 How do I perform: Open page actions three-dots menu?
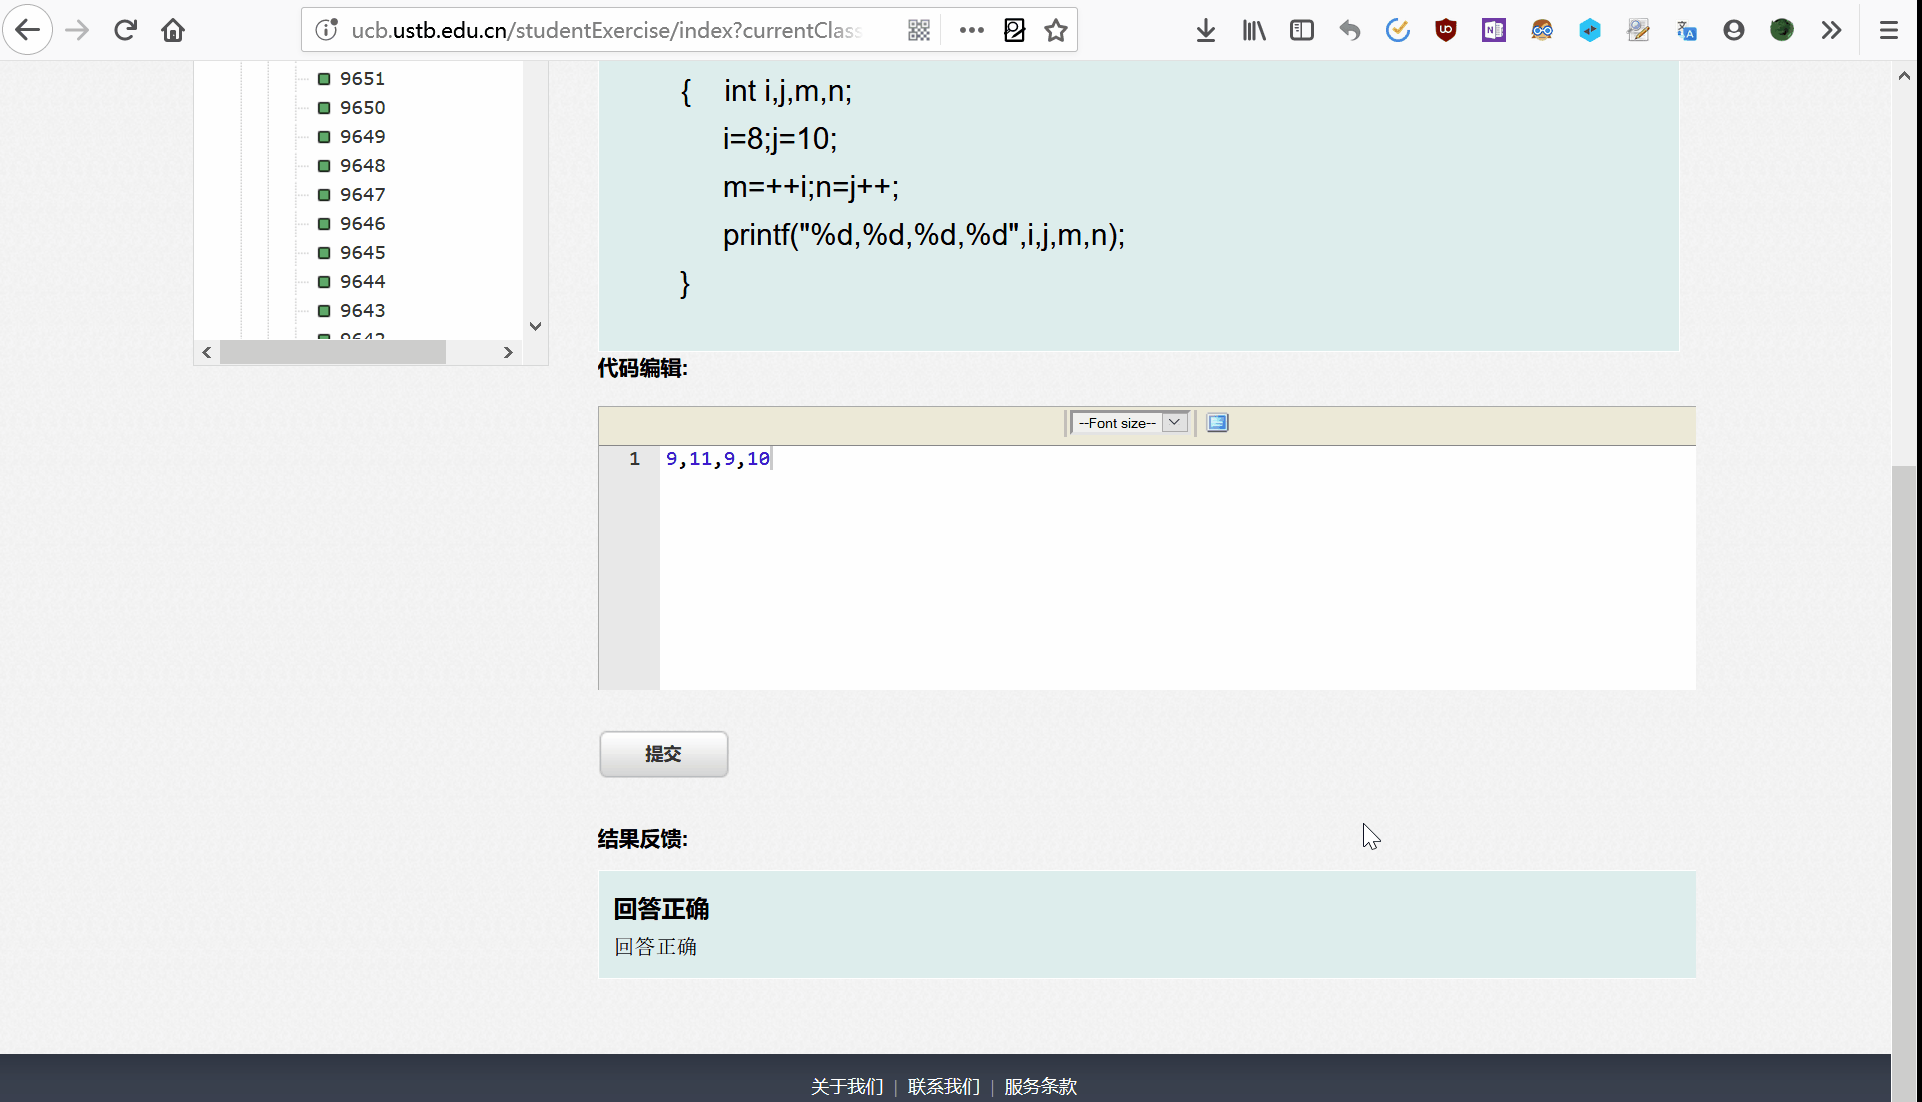pos(971,30)
